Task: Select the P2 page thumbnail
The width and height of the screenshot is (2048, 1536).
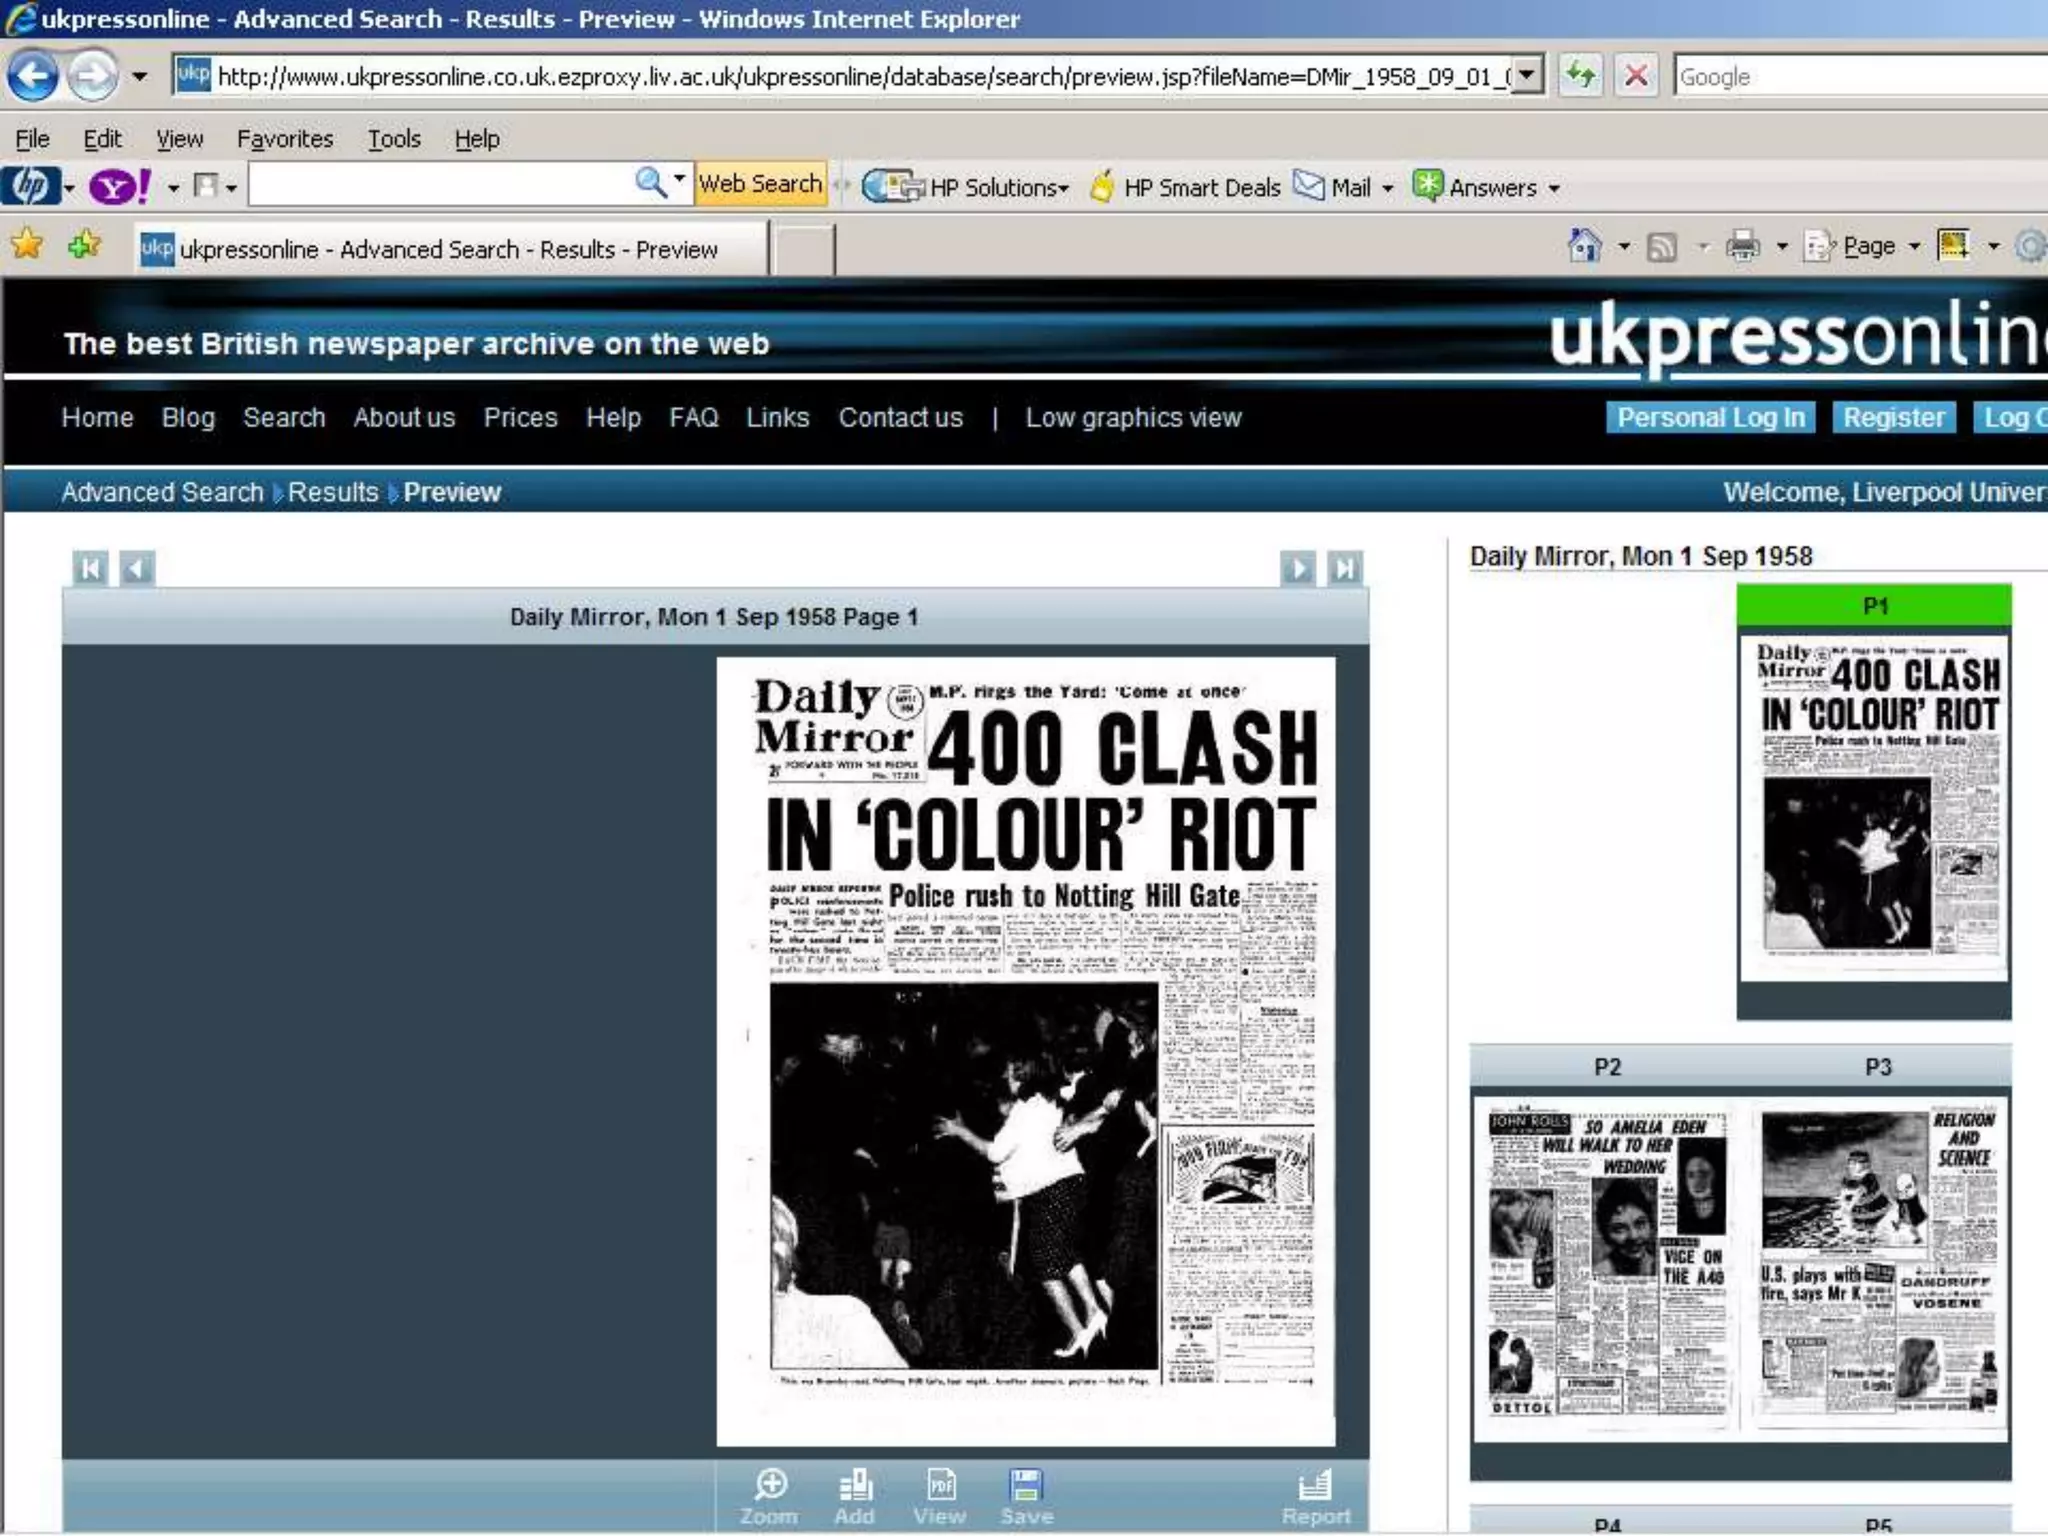Action: point(1607,1265)
